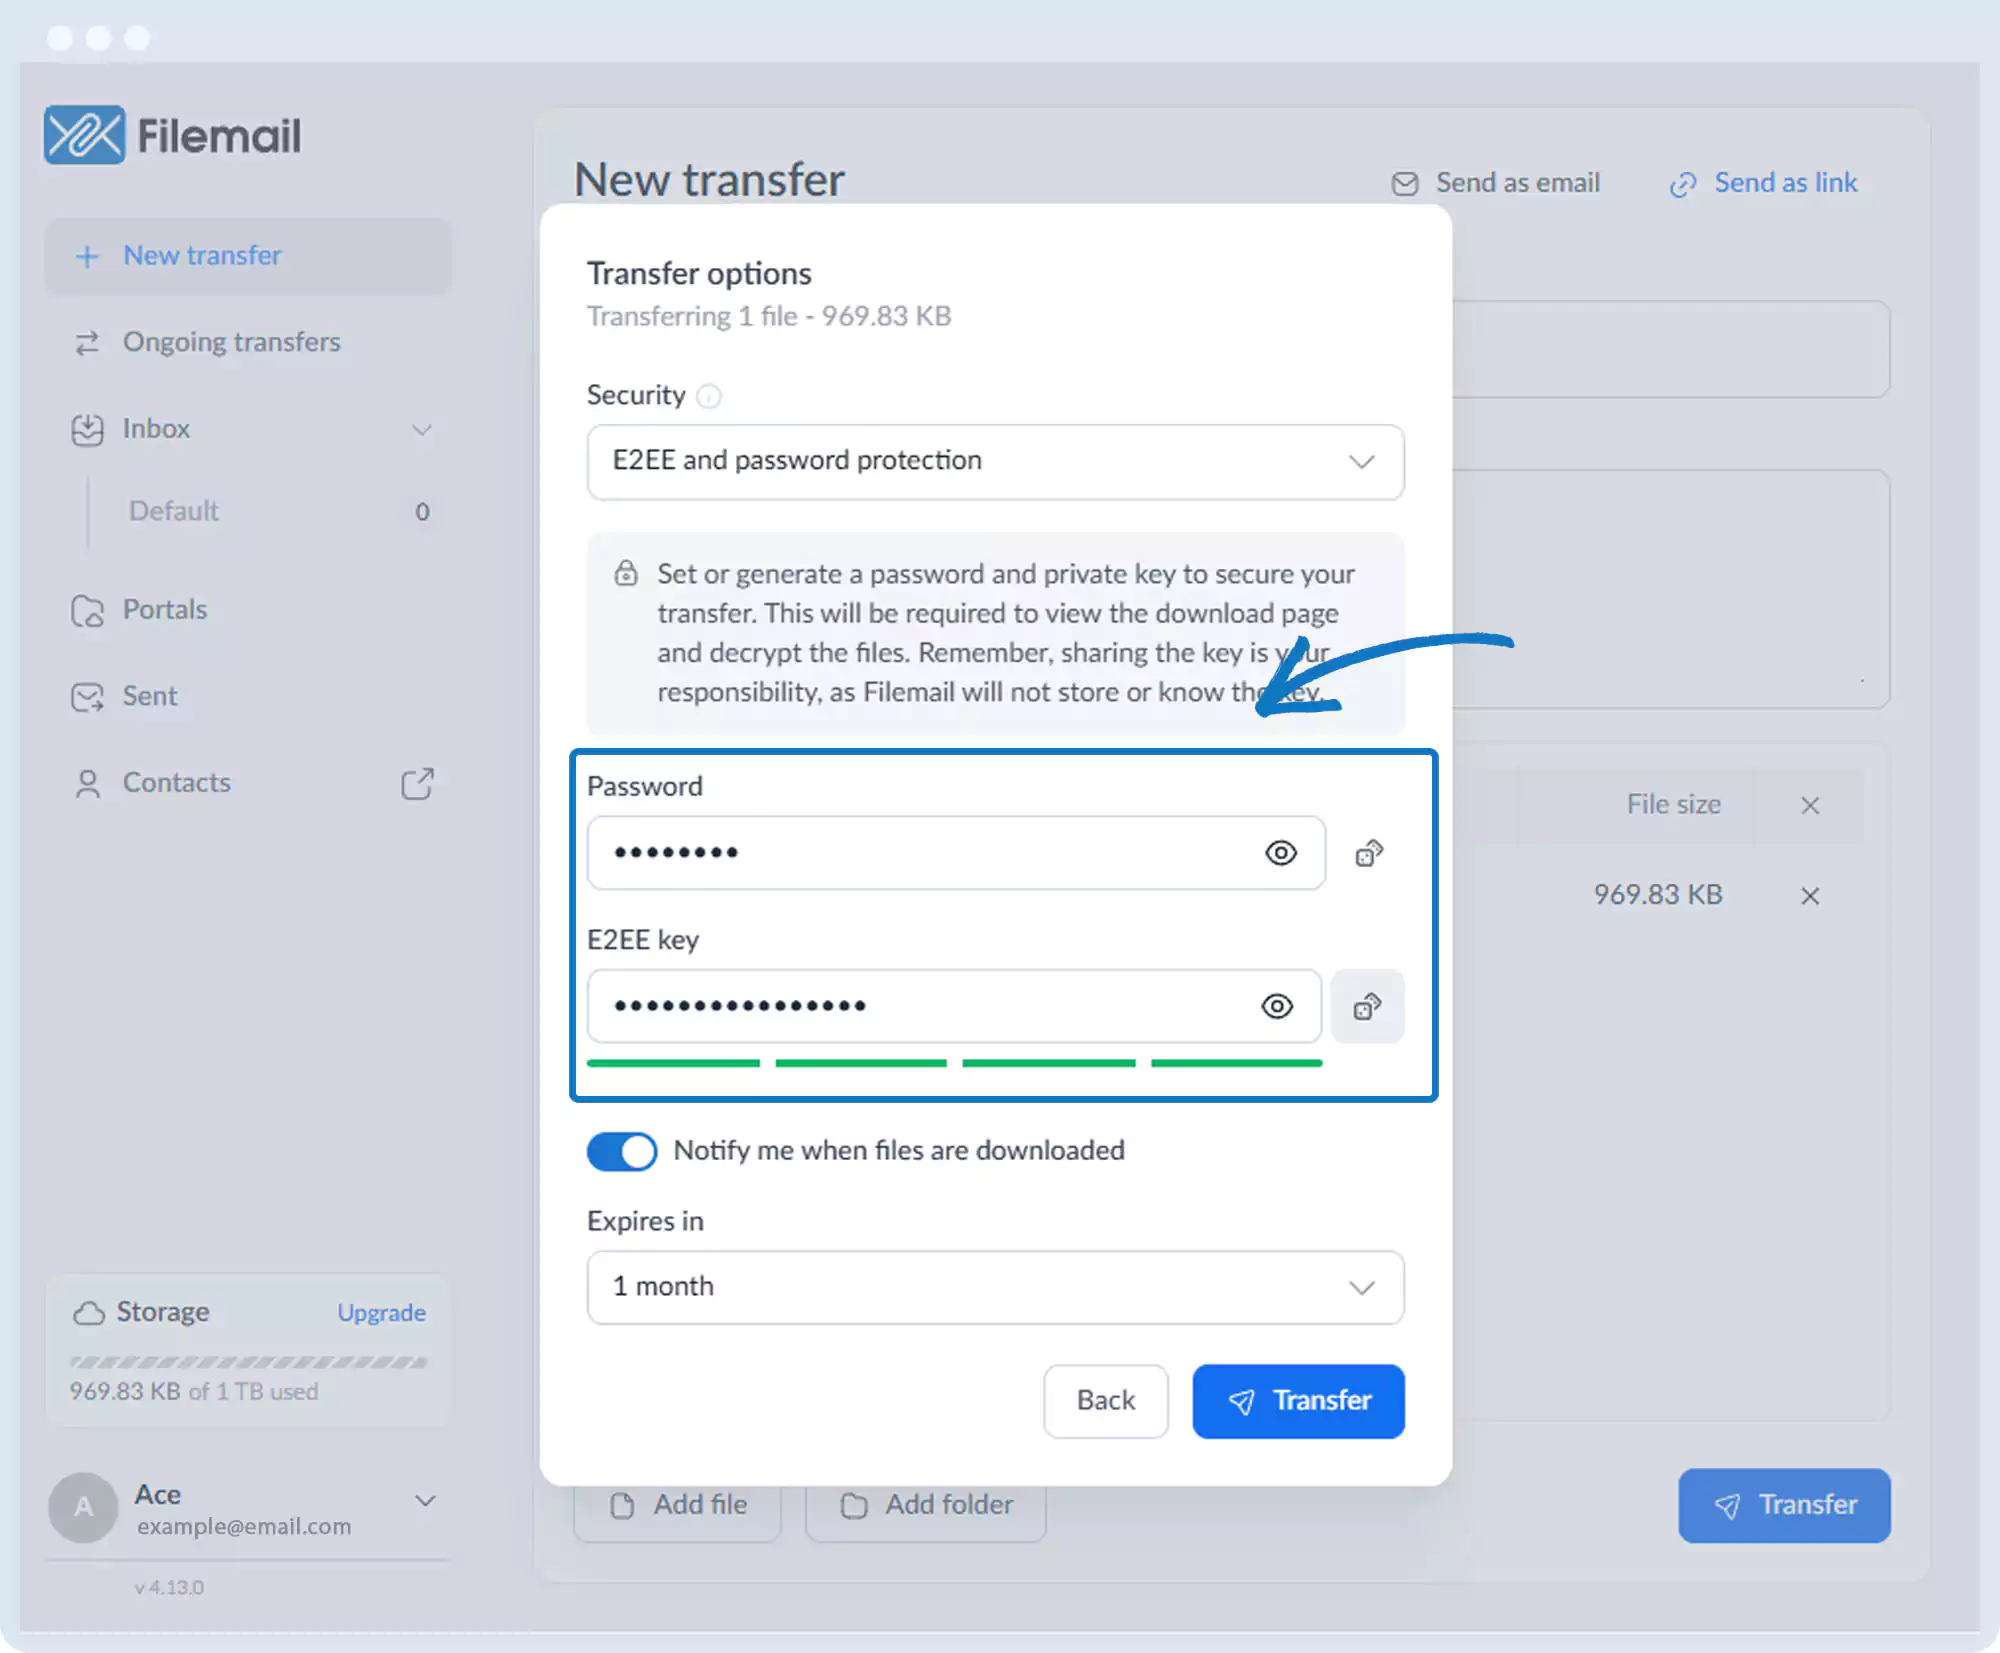Remove the 969.83 KB file with X
Screen dimensions: 2000x1653
tap(1809, 895)
